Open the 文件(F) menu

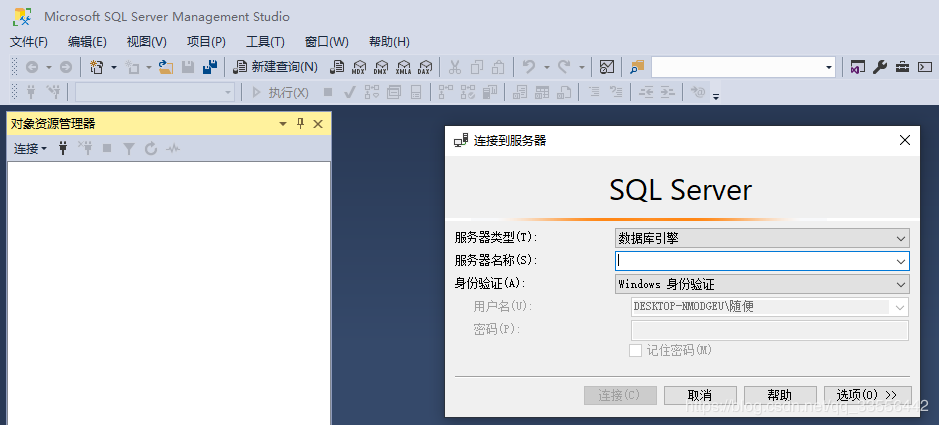tap(29, 42)
